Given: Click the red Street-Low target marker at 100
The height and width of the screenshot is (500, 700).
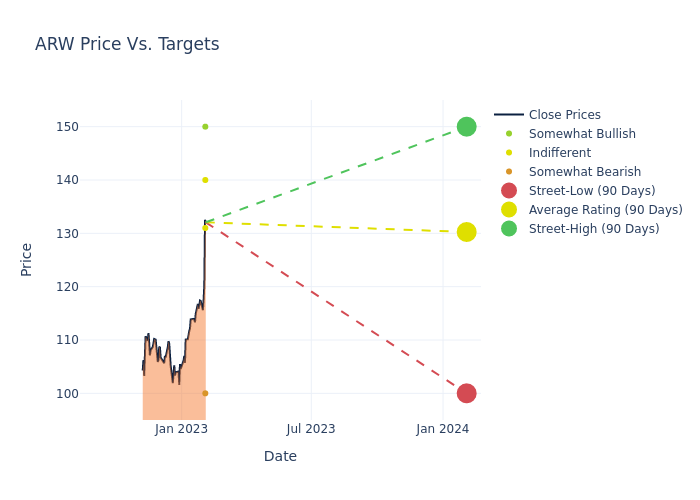Looking at the screenshot, I should point(466,393).
